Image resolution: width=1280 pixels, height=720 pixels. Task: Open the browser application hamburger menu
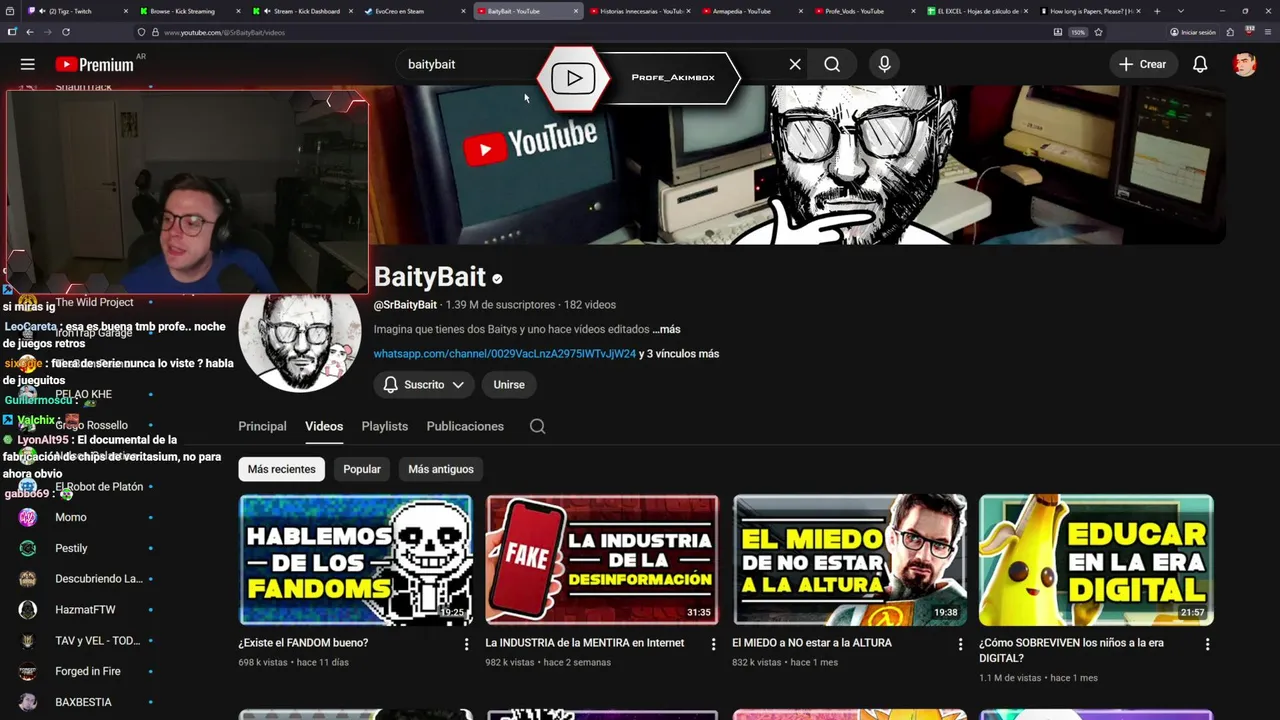[x=1267, y=32]
